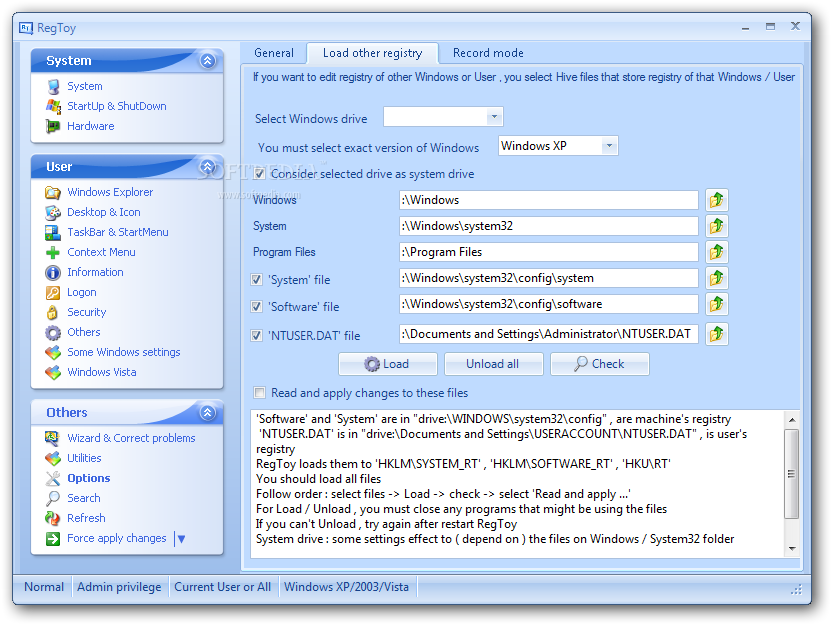This screenshot has height=625, width=832.
Task: Click the Security padlock icon
Action: click(53, 312)
